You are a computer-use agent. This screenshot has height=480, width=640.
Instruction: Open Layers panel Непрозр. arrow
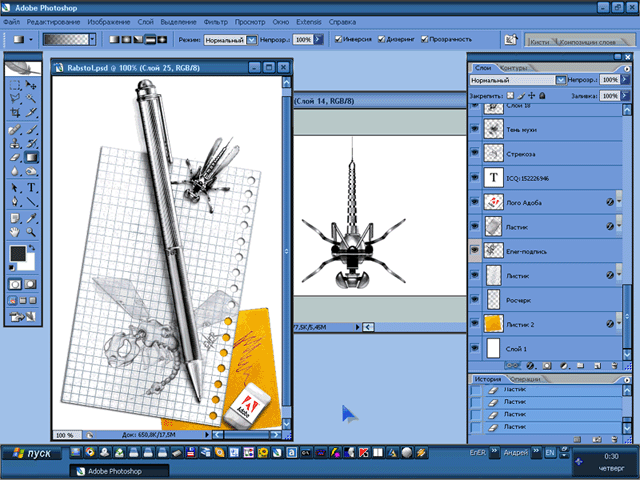[x=625, y=80]
